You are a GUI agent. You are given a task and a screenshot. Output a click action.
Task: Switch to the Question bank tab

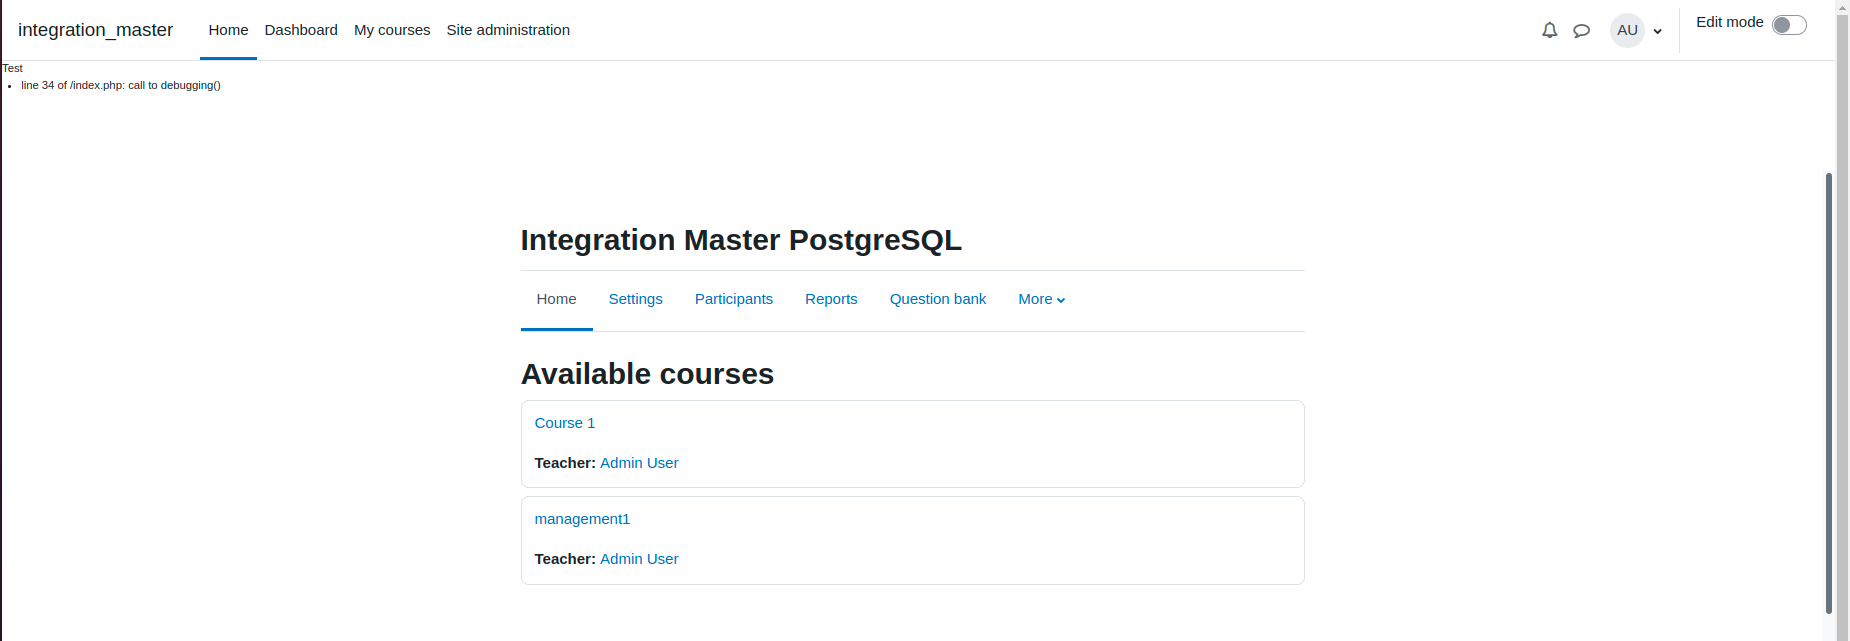938,299
